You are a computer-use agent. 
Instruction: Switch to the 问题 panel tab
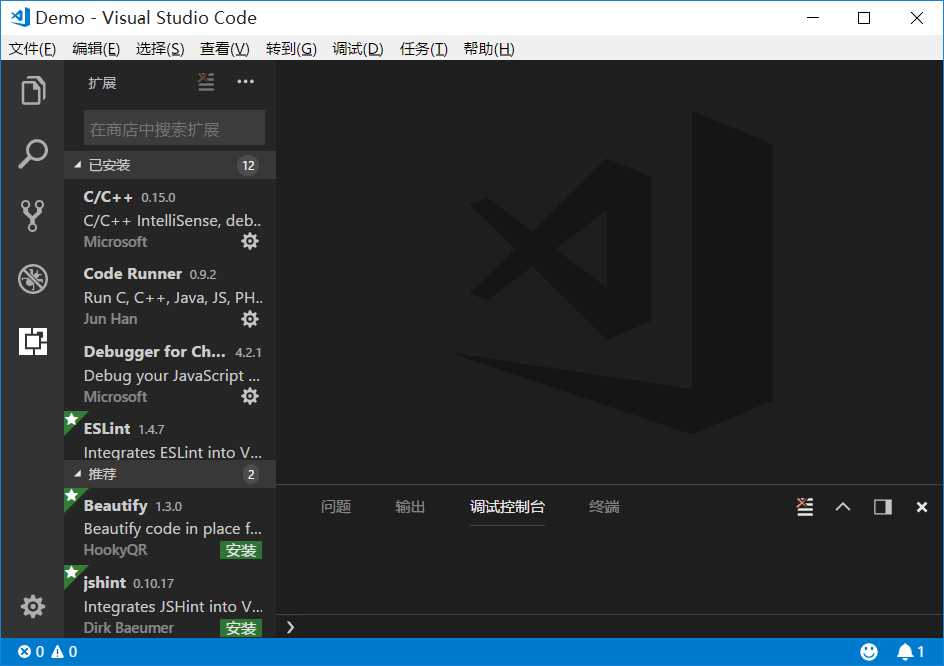pos(336,507)
